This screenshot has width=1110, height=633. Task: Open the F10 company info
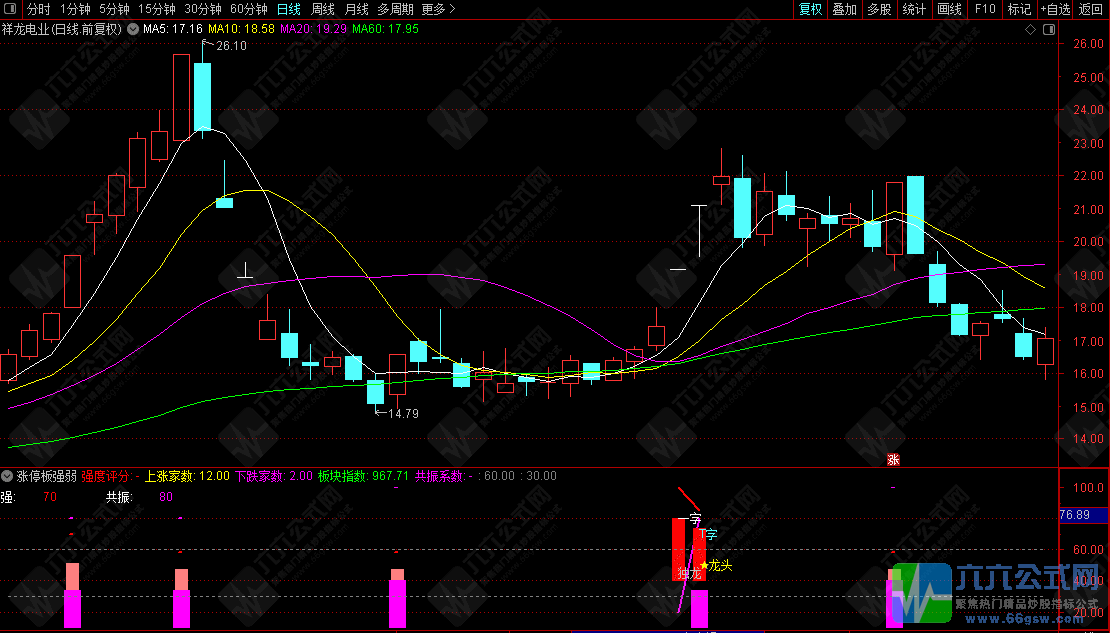(x=985, y=9)
